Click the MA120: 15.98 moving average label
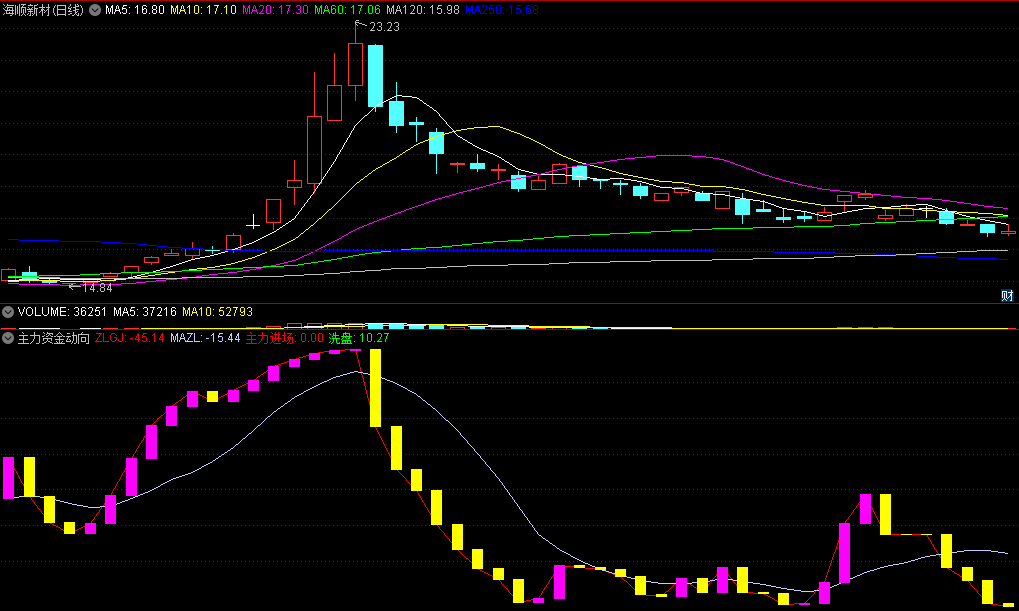1019x611 pixels. click(x=423, y=10)
